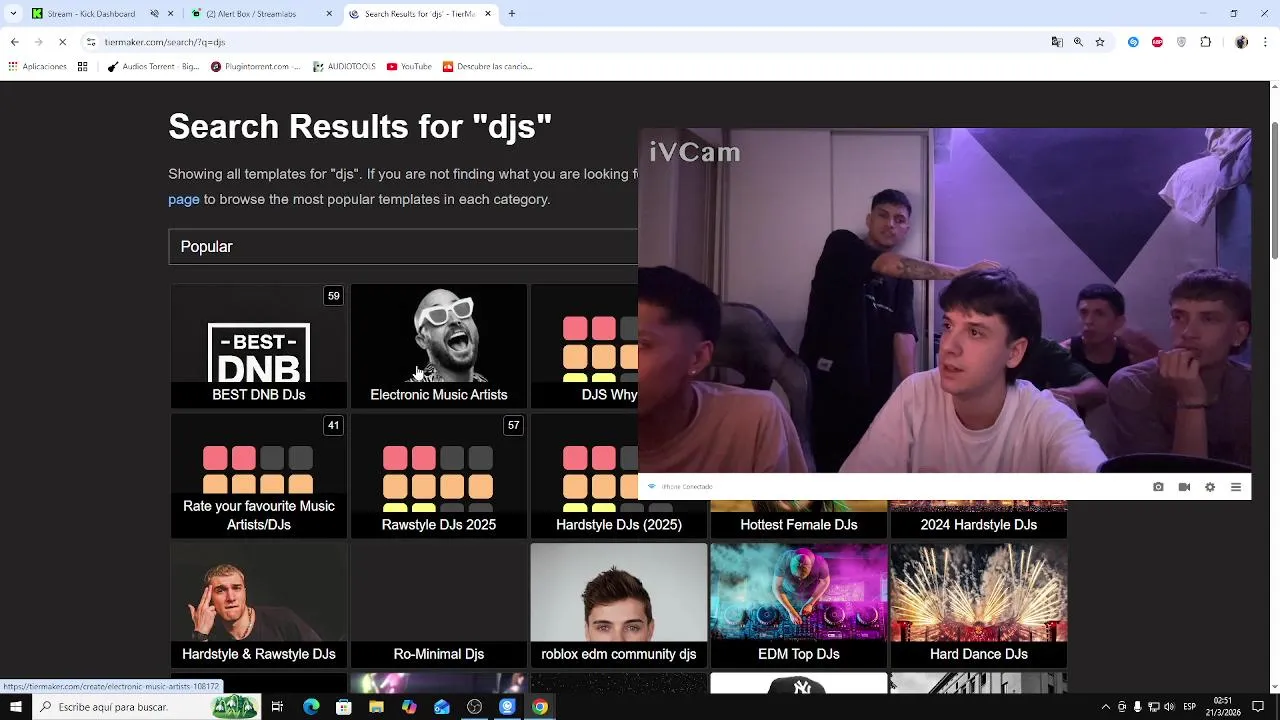The width and height of the screenshot is (1280, 720).
Task: Open the grey shield extension
Action: pyautogui.click(x=1181, y=42)
